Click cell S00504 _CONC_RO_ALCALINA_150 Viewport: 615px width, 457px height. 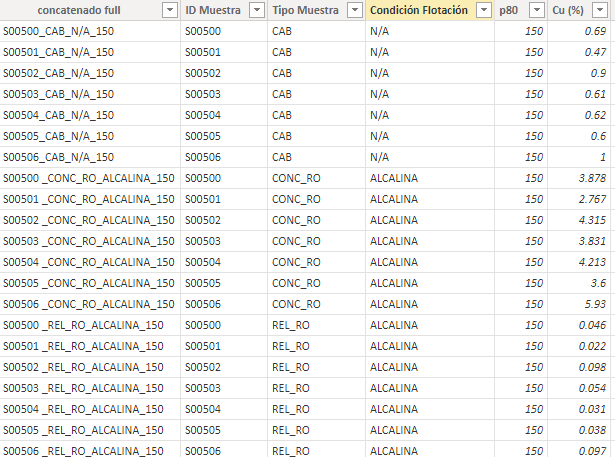pos(90,262)
